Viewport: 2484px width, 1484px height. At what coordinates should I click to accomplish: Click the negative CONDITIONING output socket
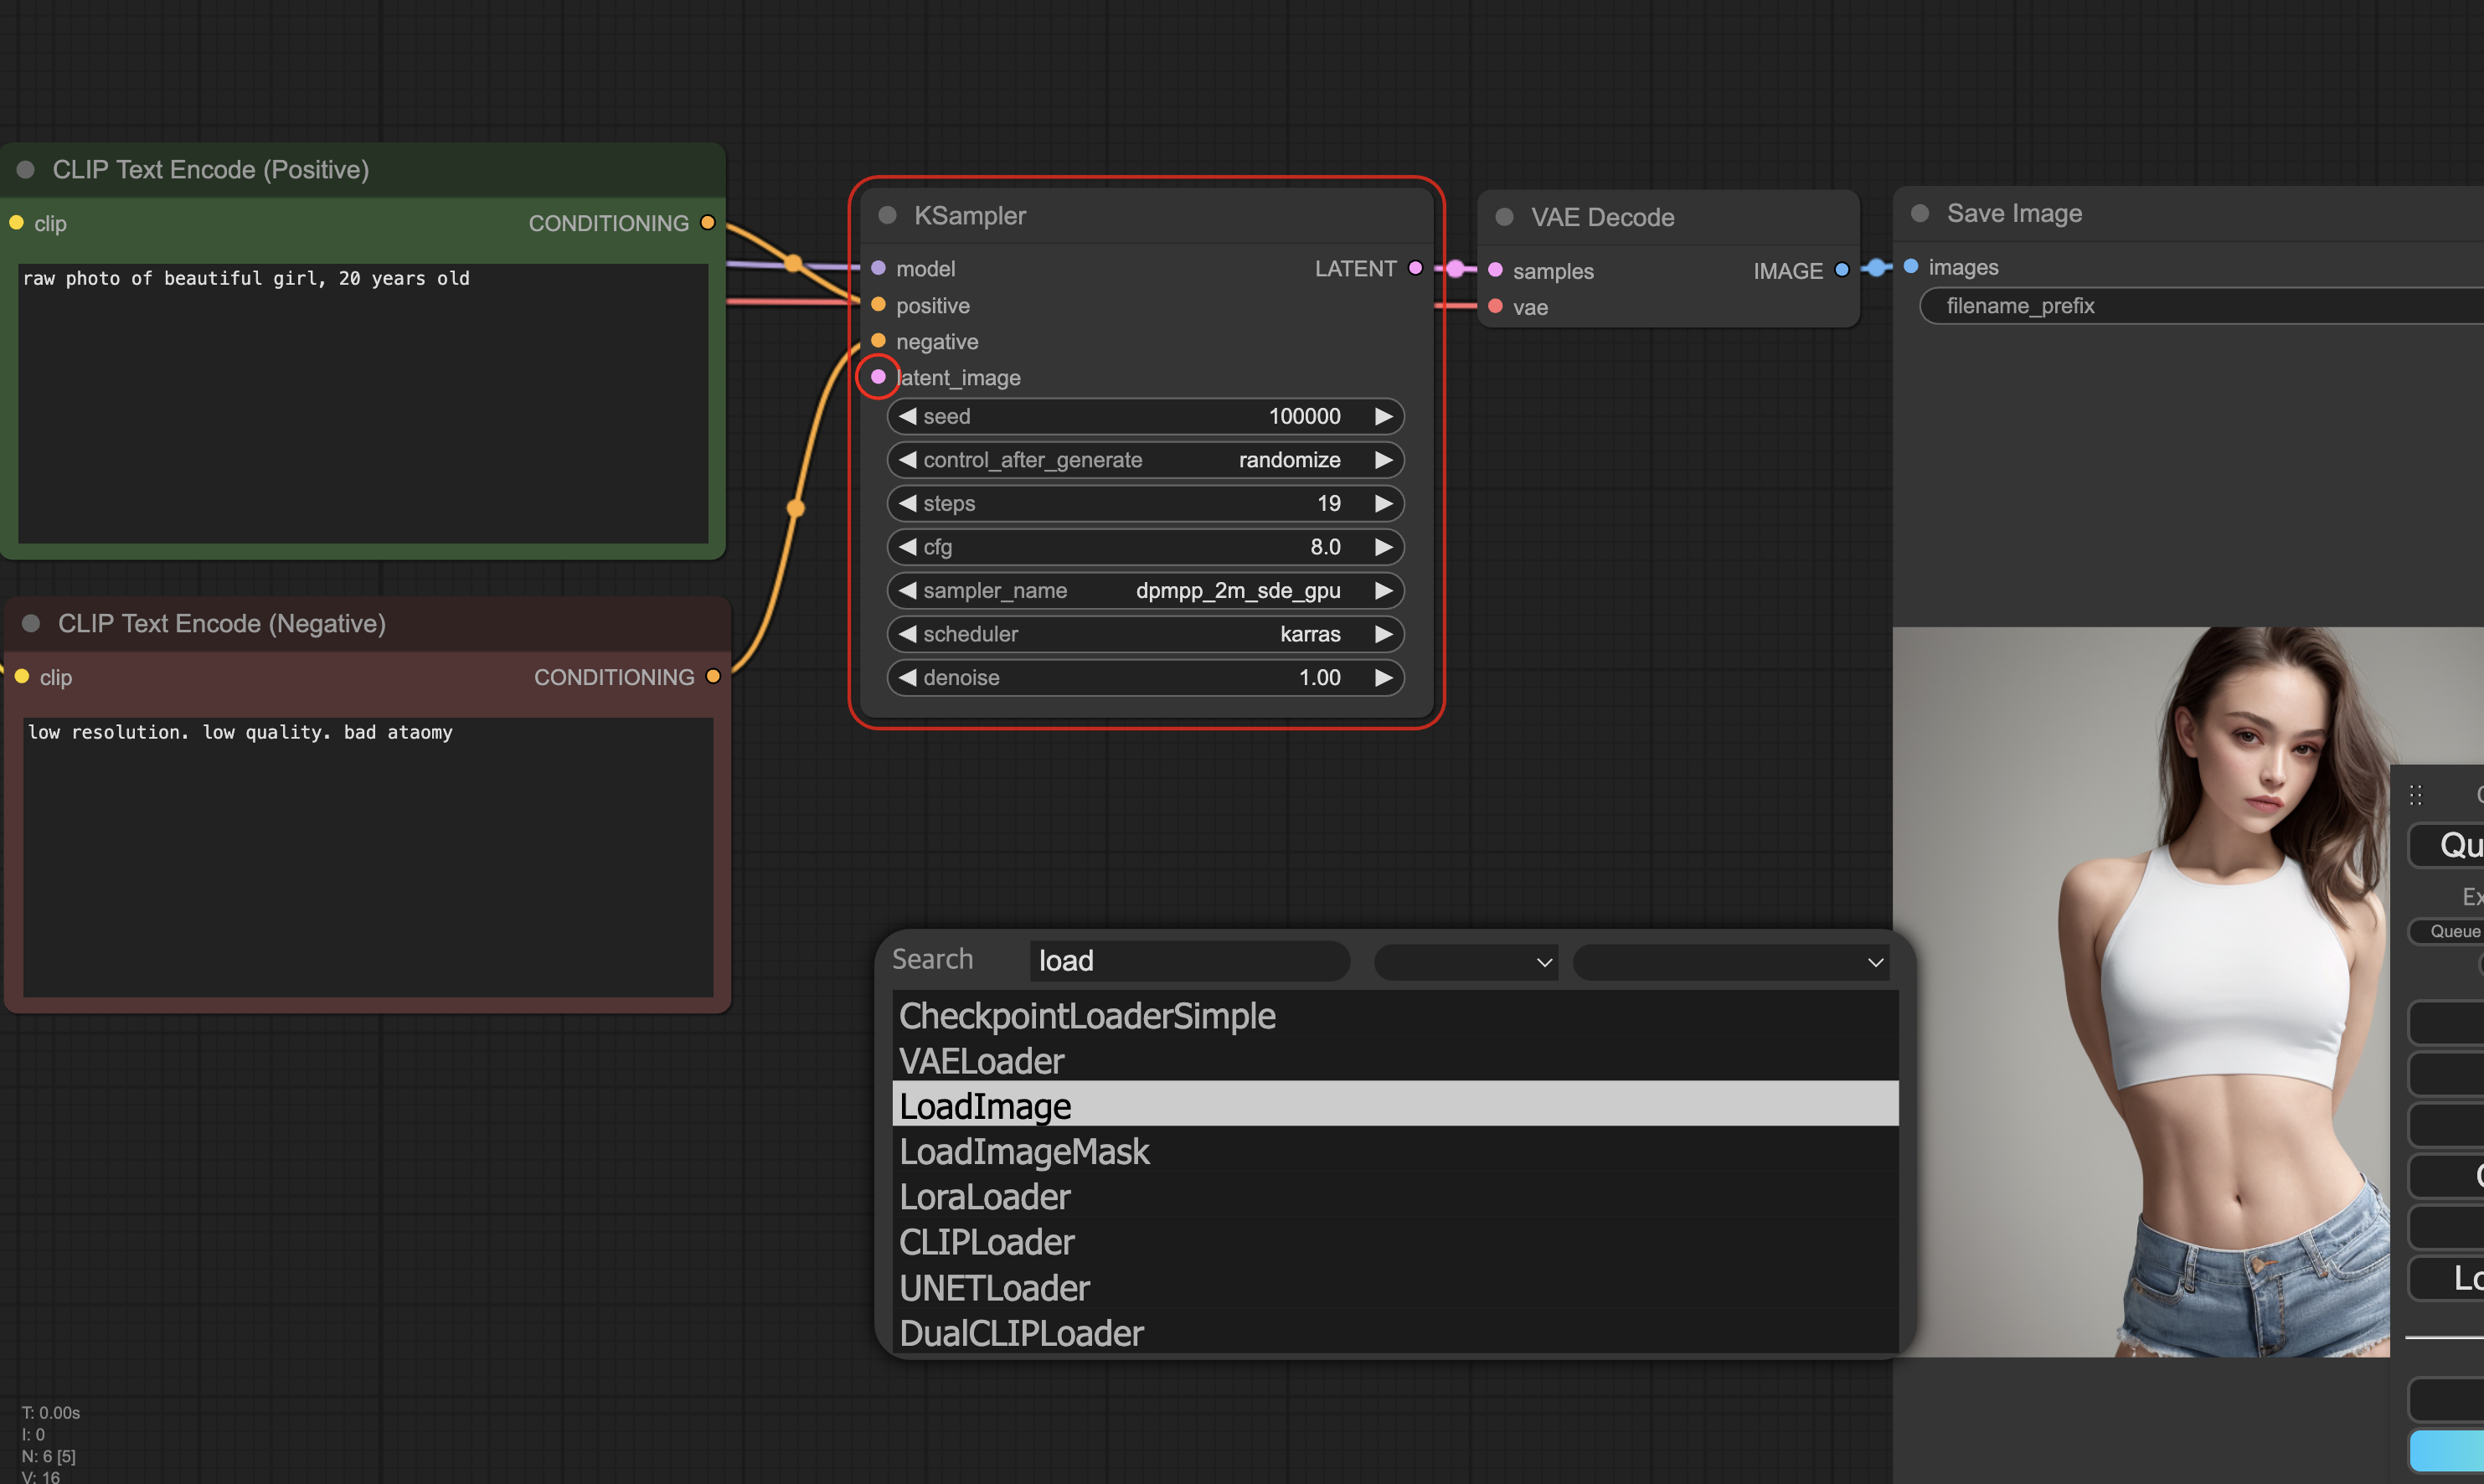713,677
